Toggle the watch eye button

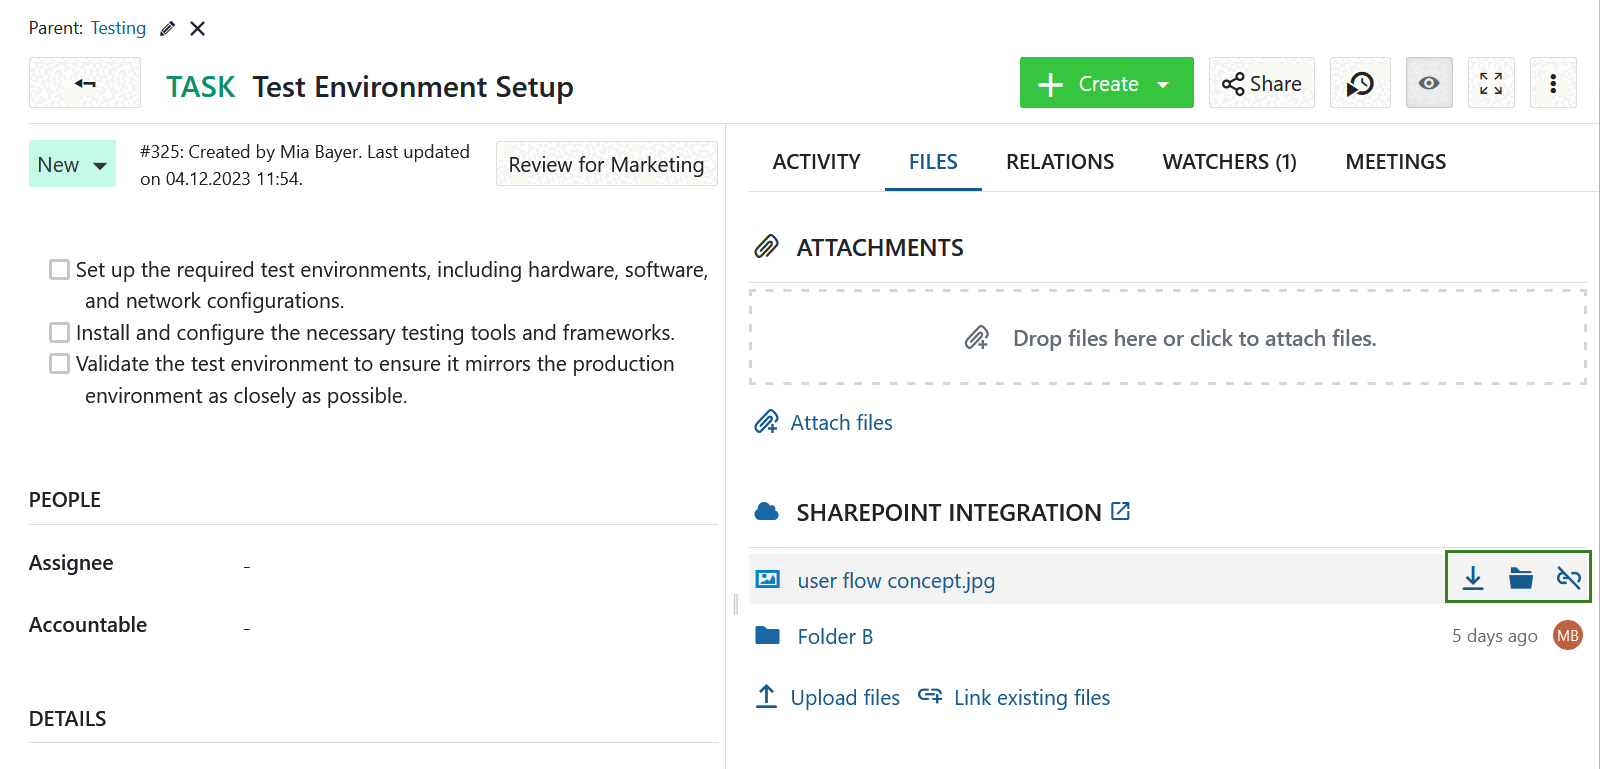point(1429,84)
